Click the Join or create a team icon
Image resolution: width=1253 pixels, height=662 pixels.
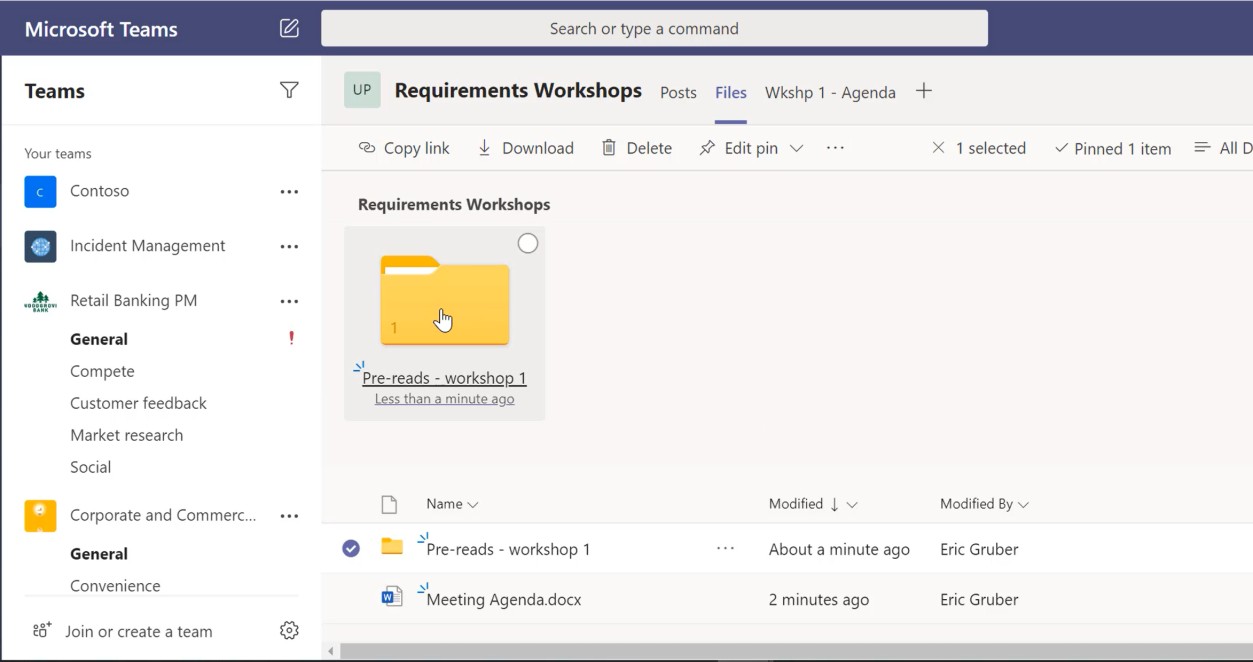[41, 630]
